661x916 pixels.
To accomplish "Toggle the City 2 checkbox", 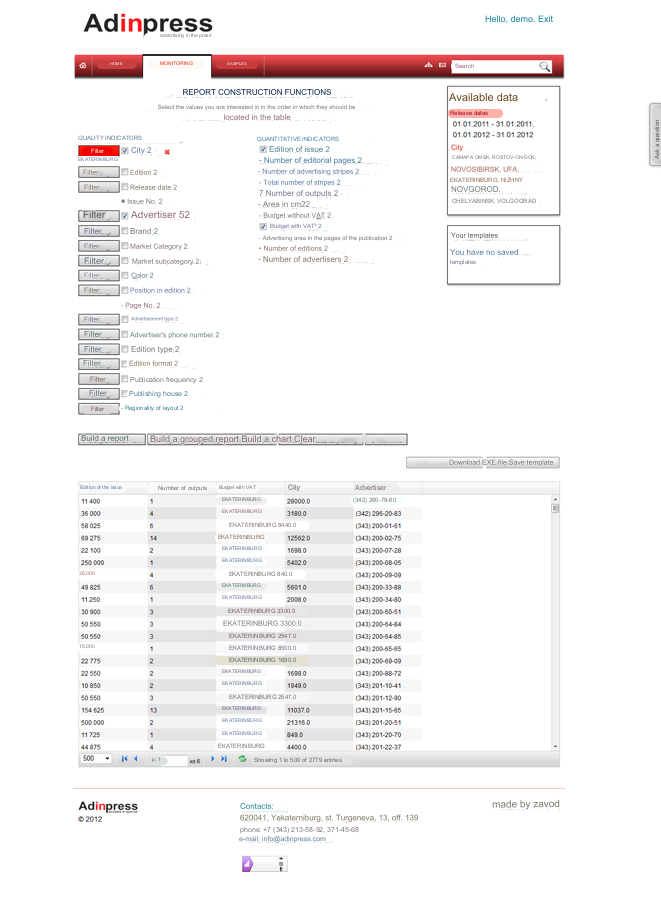I will (125, 151).
